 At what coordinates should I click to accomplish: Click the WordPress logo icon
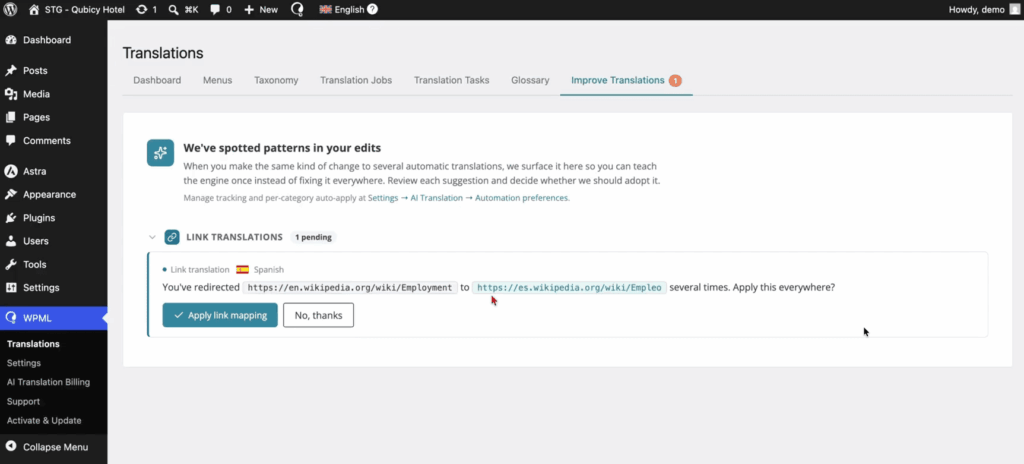[x=10, y=10]
